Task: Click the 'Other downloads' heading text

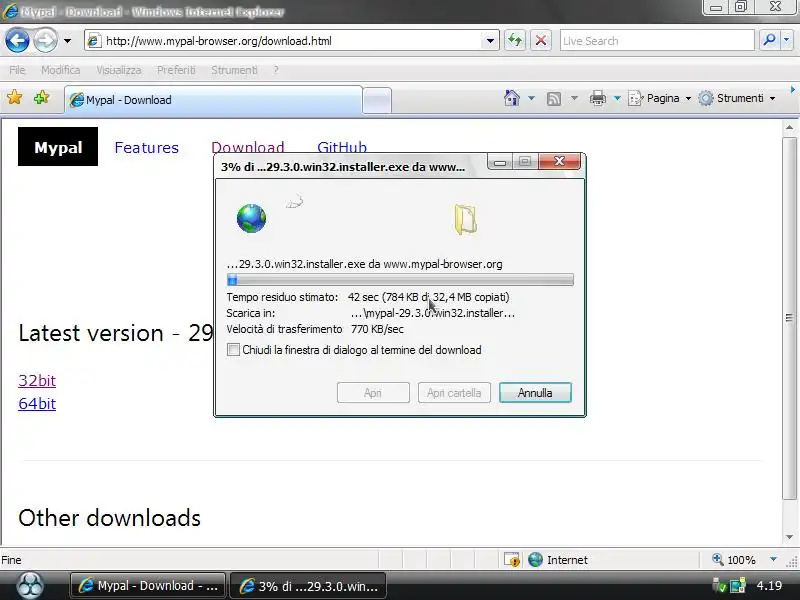Action: (110, 518)
